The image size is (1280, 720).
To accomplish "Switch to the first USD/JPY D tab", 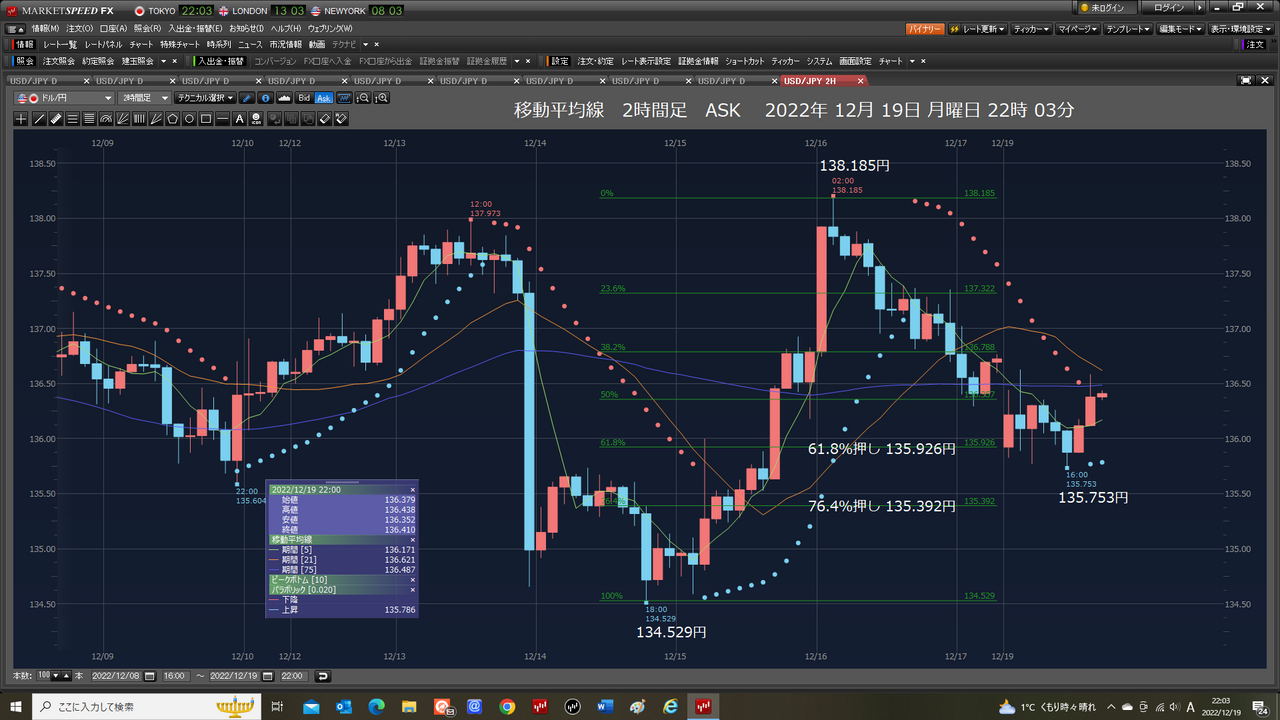I will click(40, 80).
